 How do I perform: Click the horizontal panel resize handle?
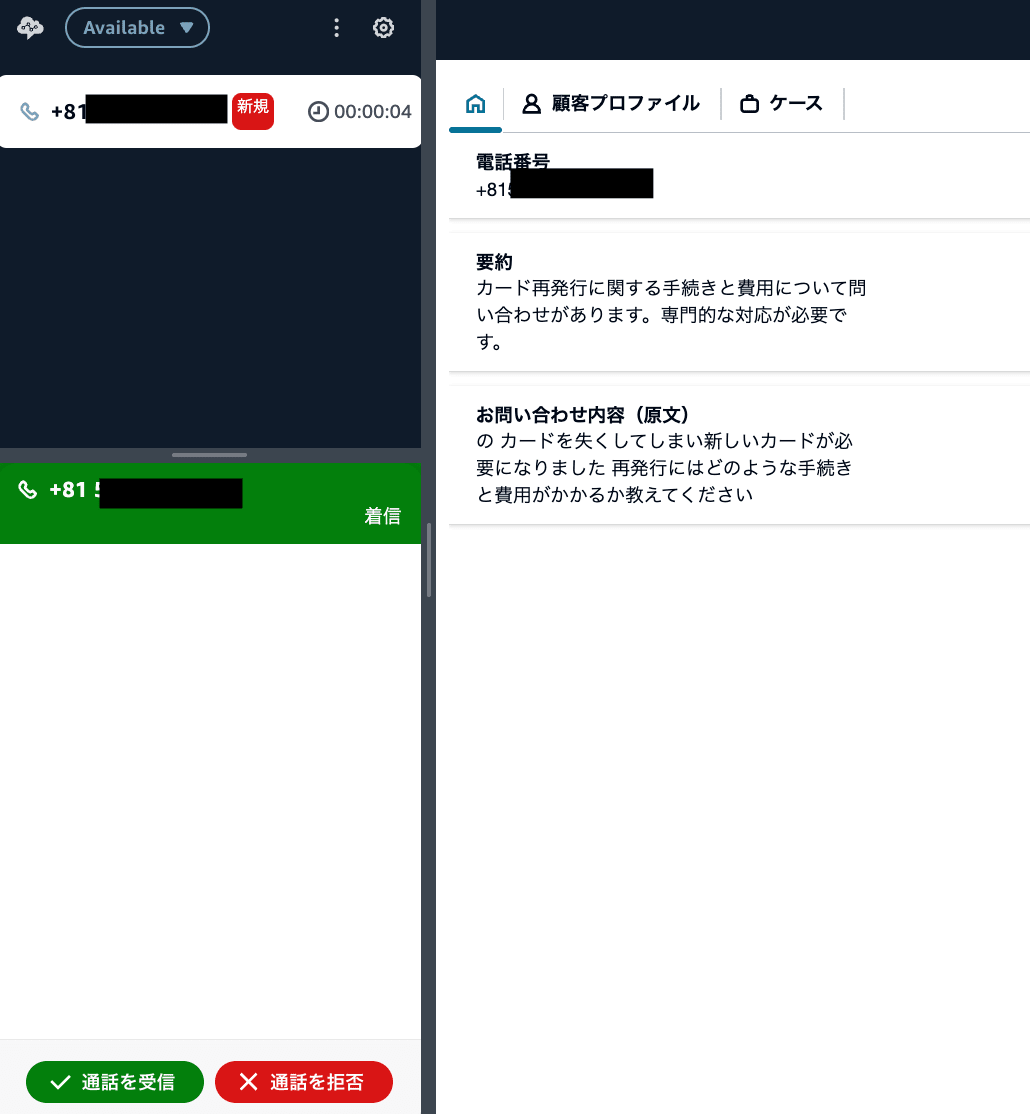[x=210, y=455]
